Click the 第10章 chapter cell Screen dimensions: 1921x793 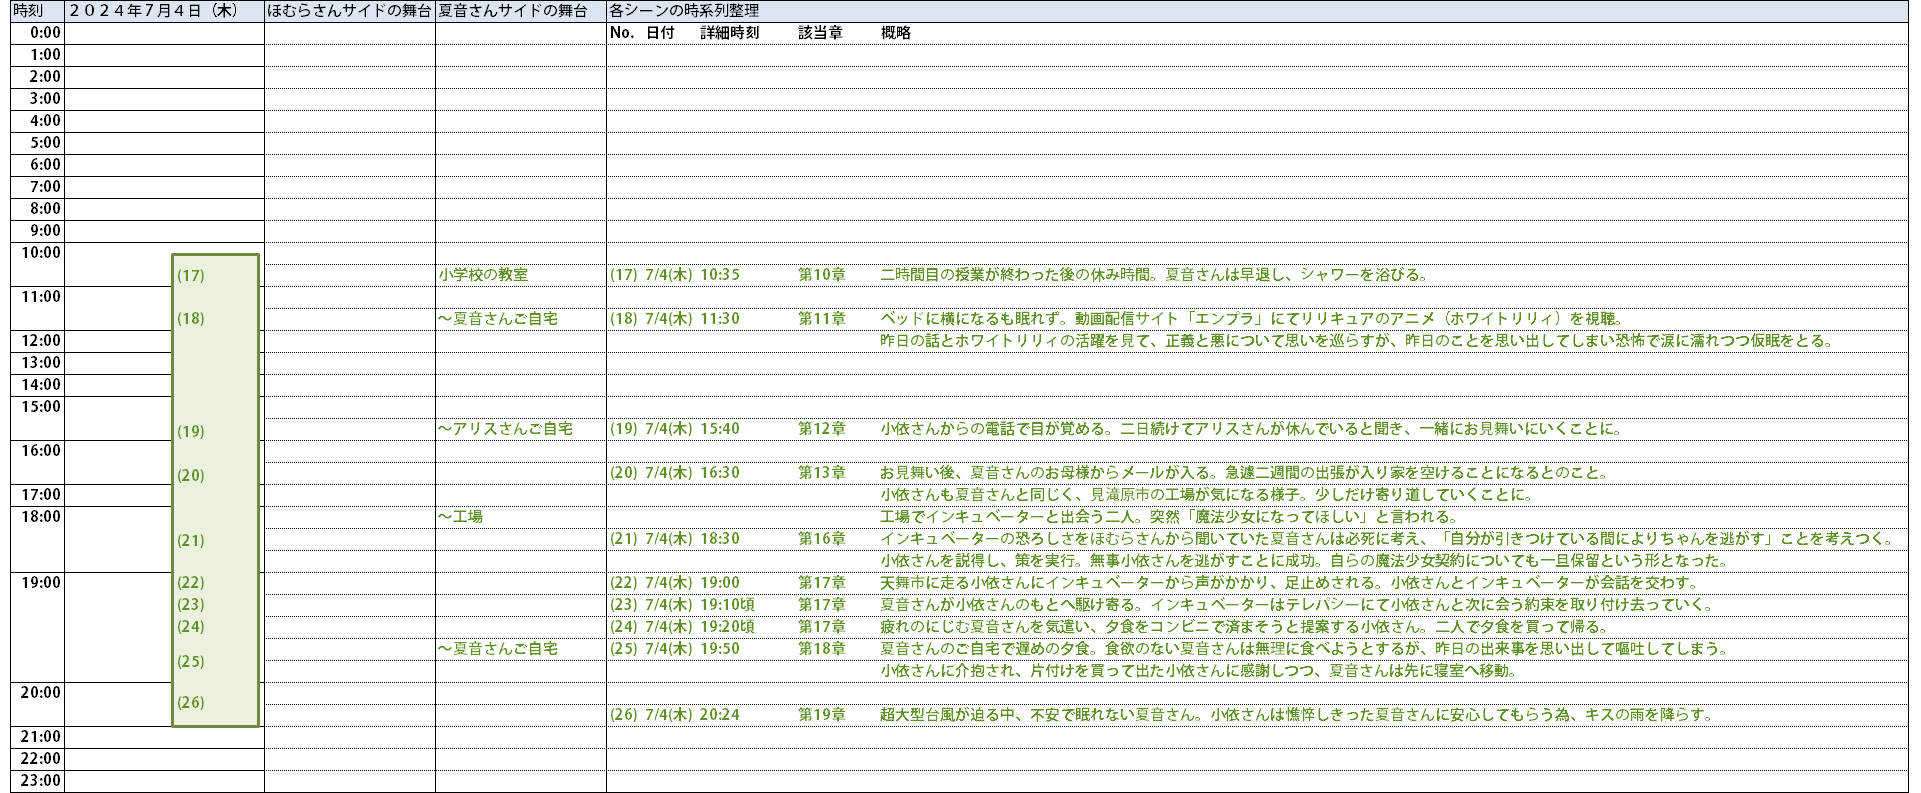(x=821, y=275)
